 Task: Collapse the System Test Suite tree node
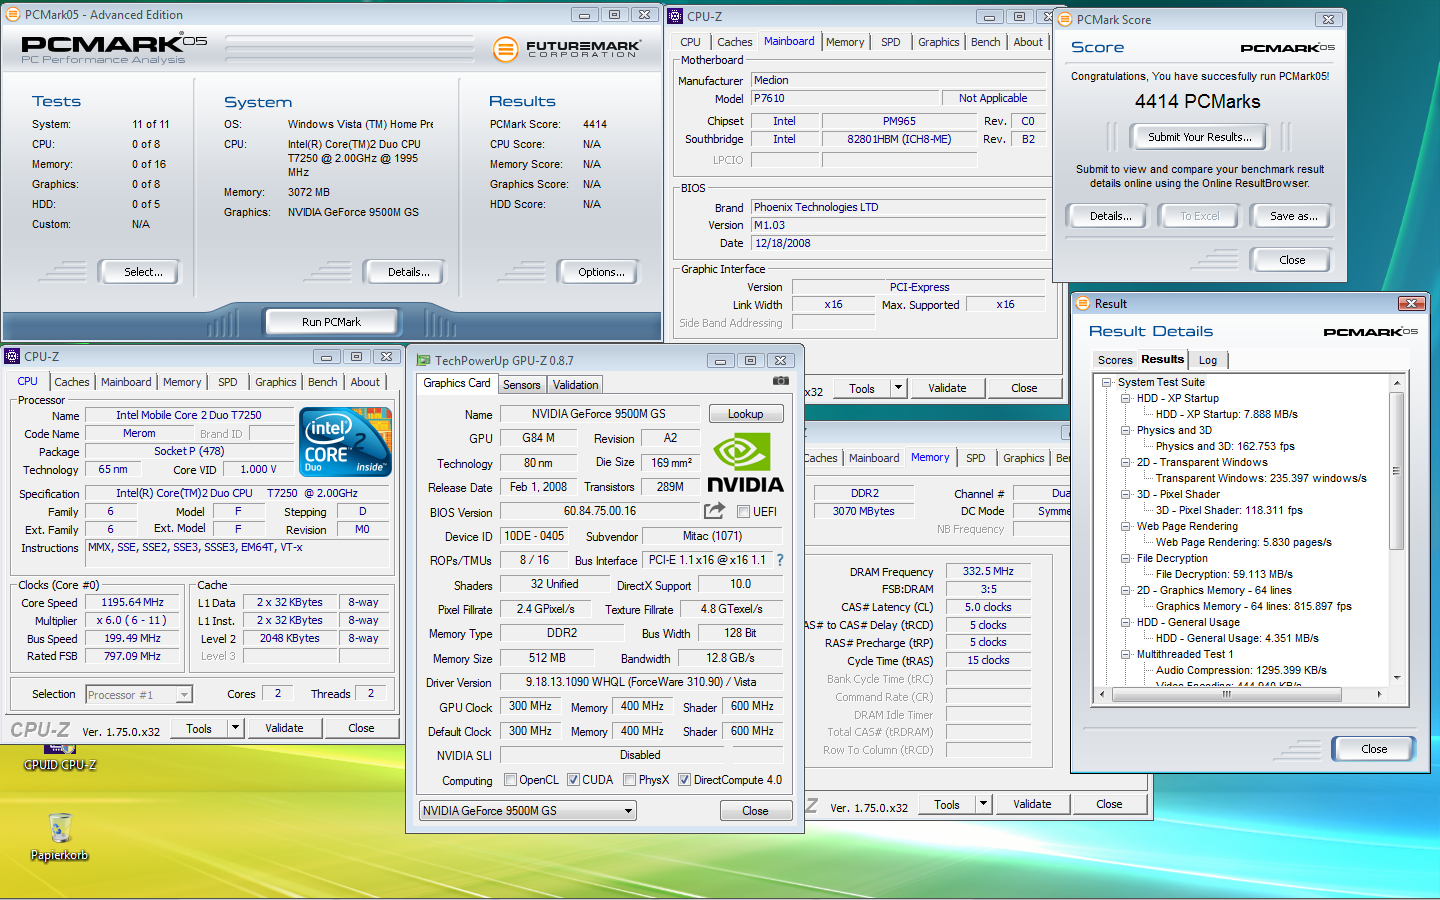1107,382
